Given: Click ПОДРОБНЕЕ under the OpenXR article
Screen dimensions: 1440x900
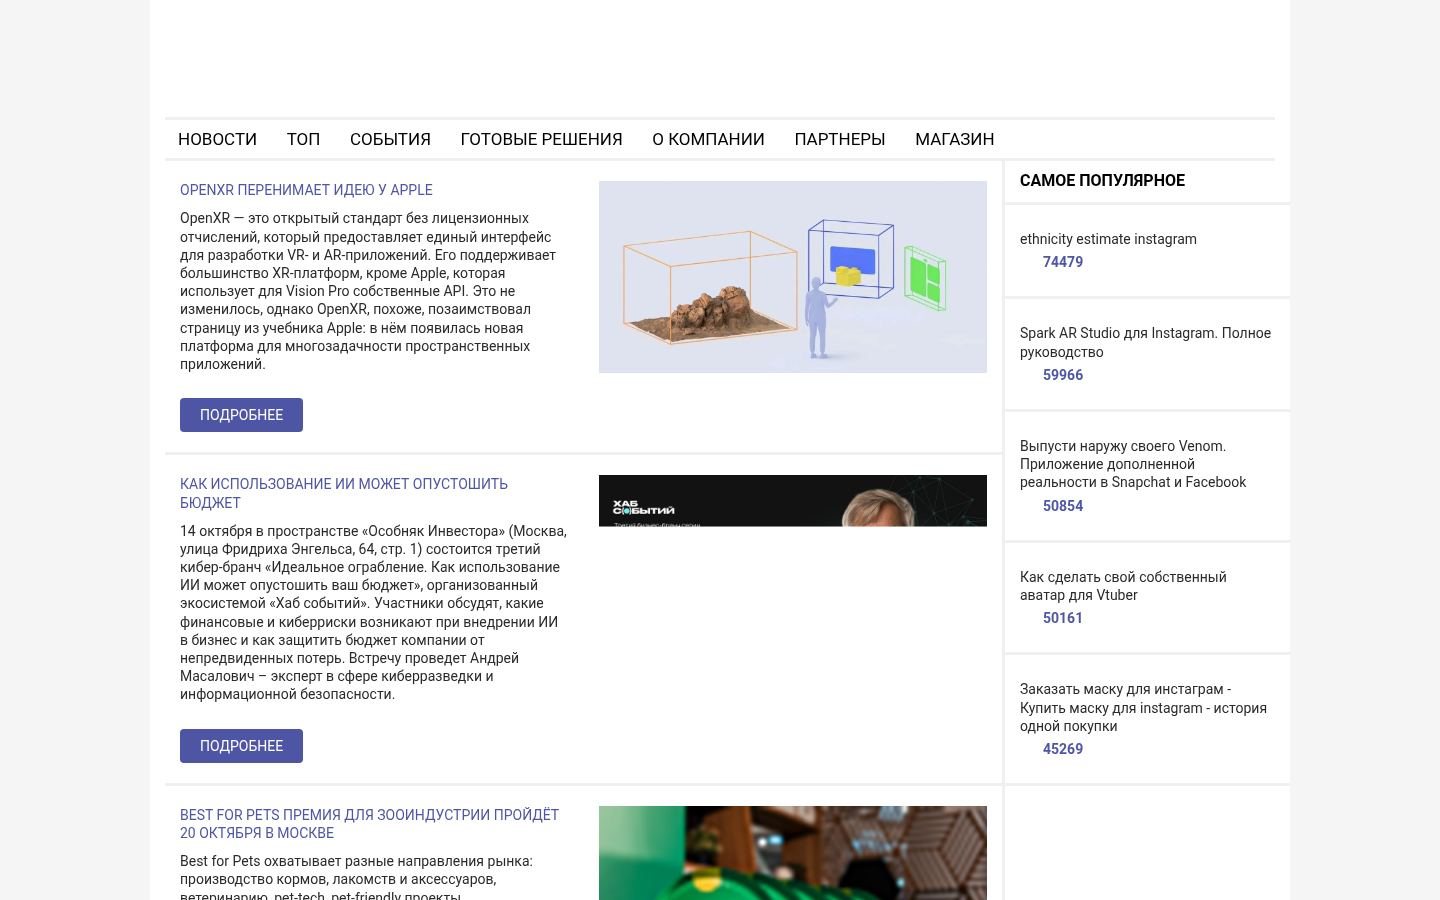Looking at the screenshot, I should pyautogui.click(x=241, y=415).
